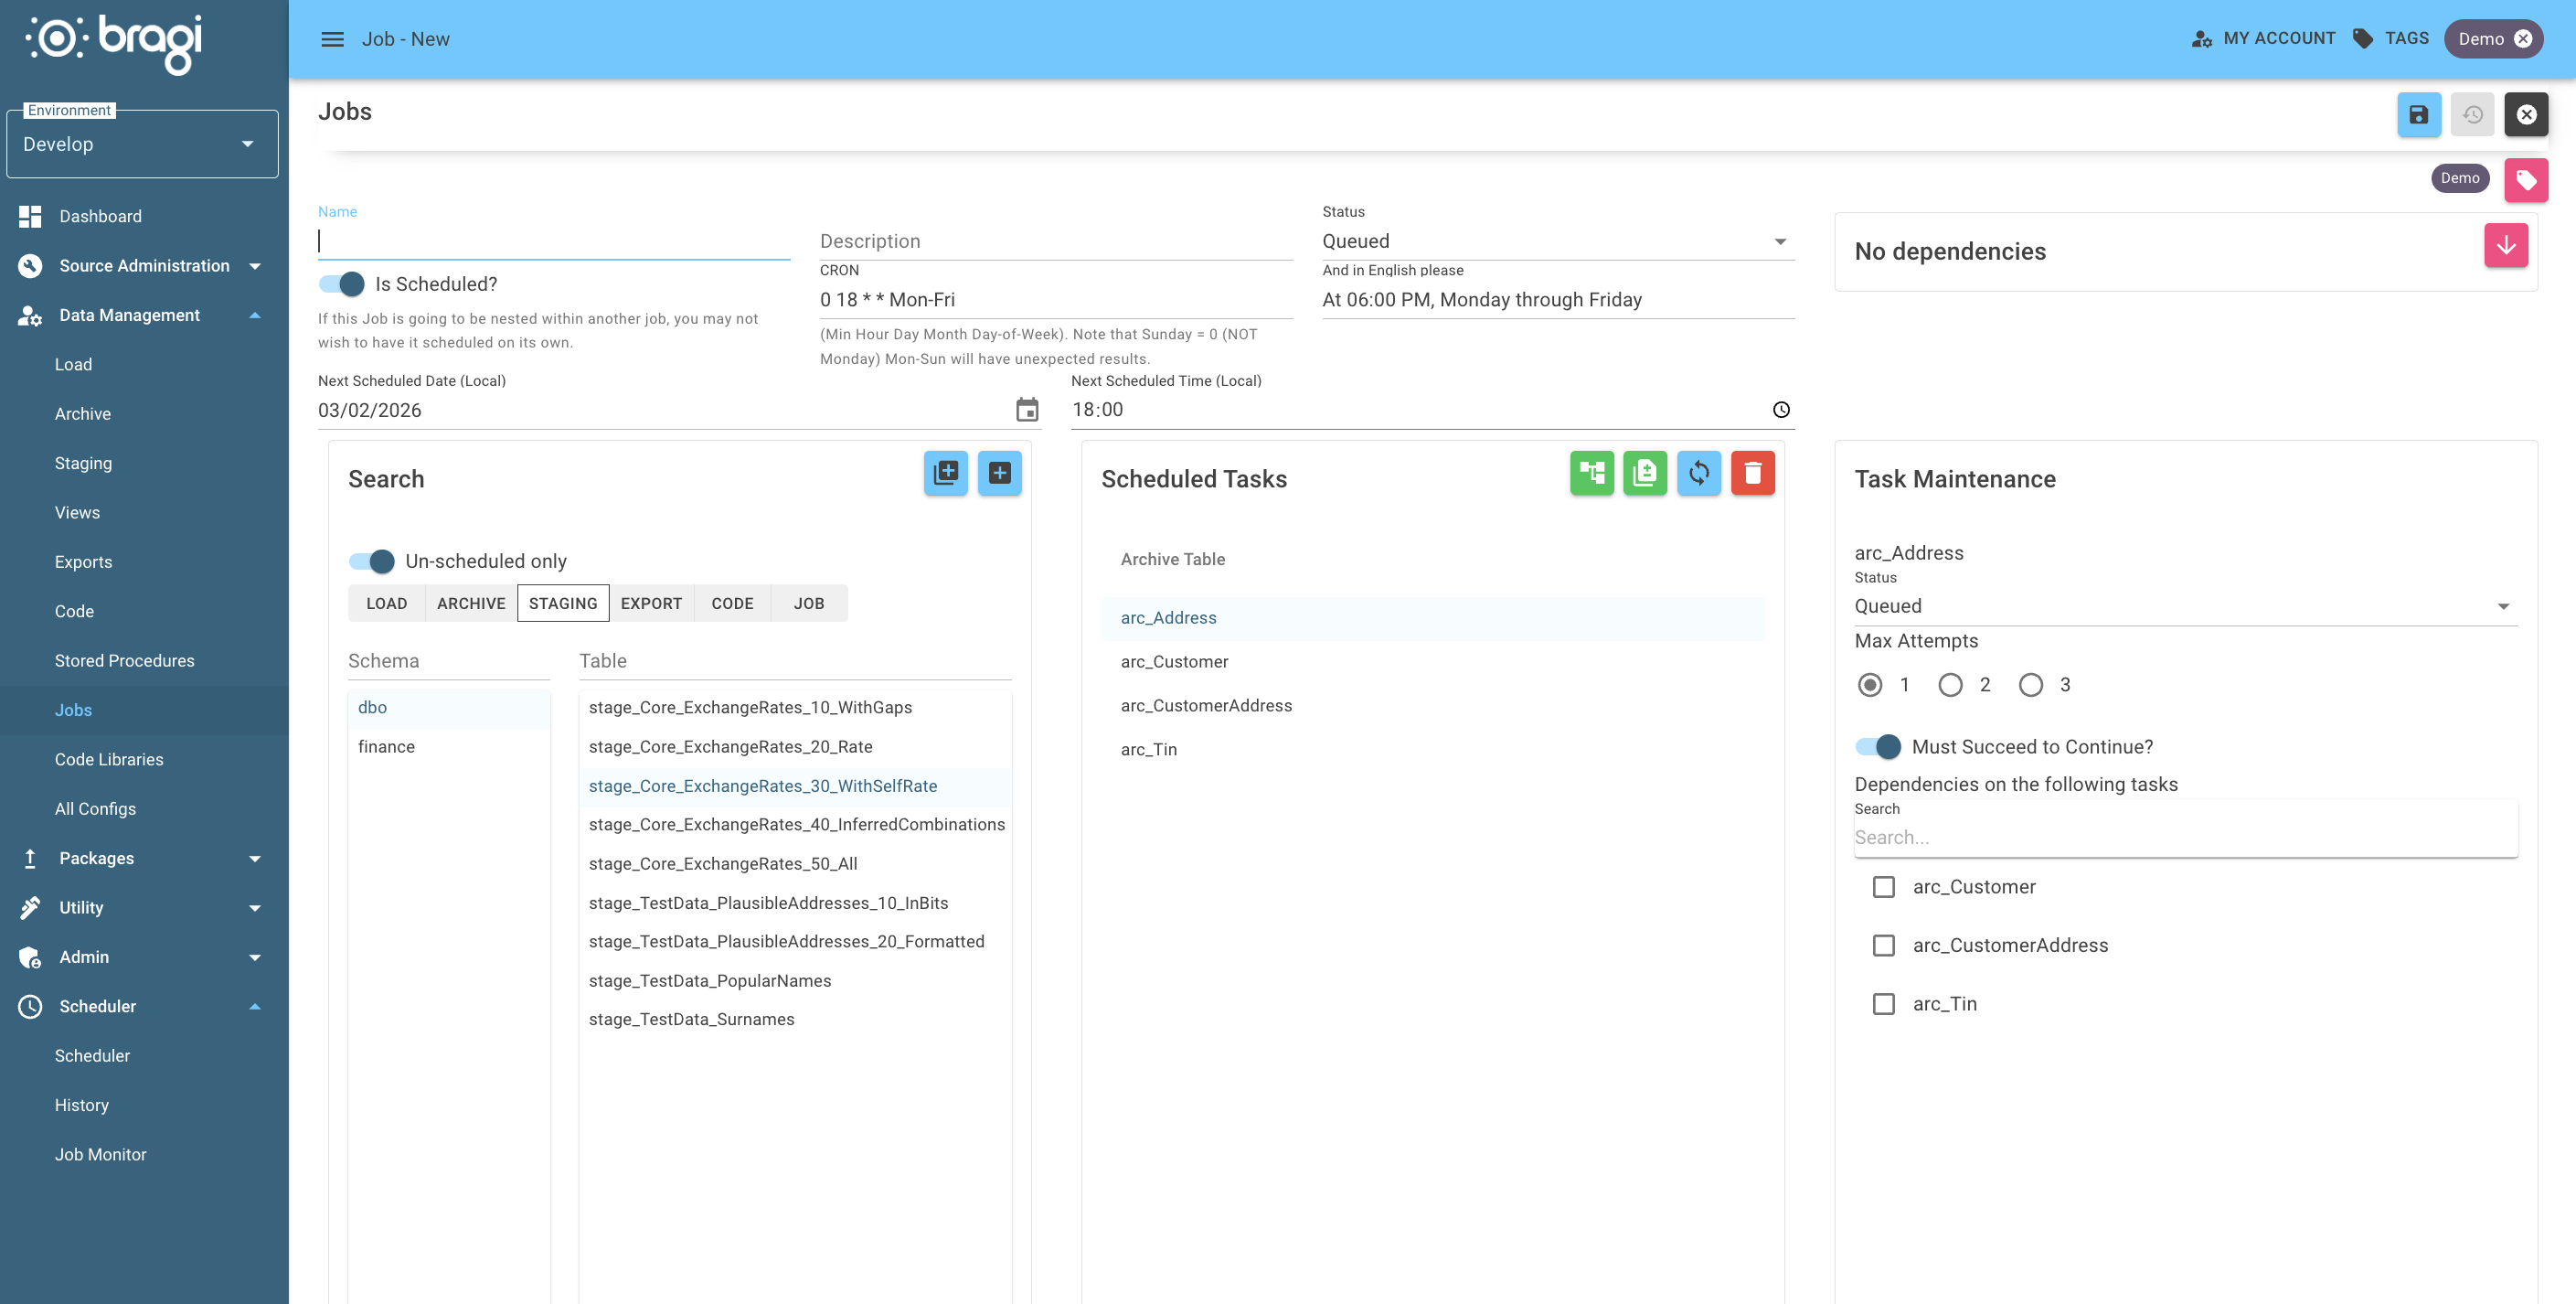Switch to the LOAD tab
Image resolution: width=2576 pixels, height=1304 pixels.
click(386, 603)
